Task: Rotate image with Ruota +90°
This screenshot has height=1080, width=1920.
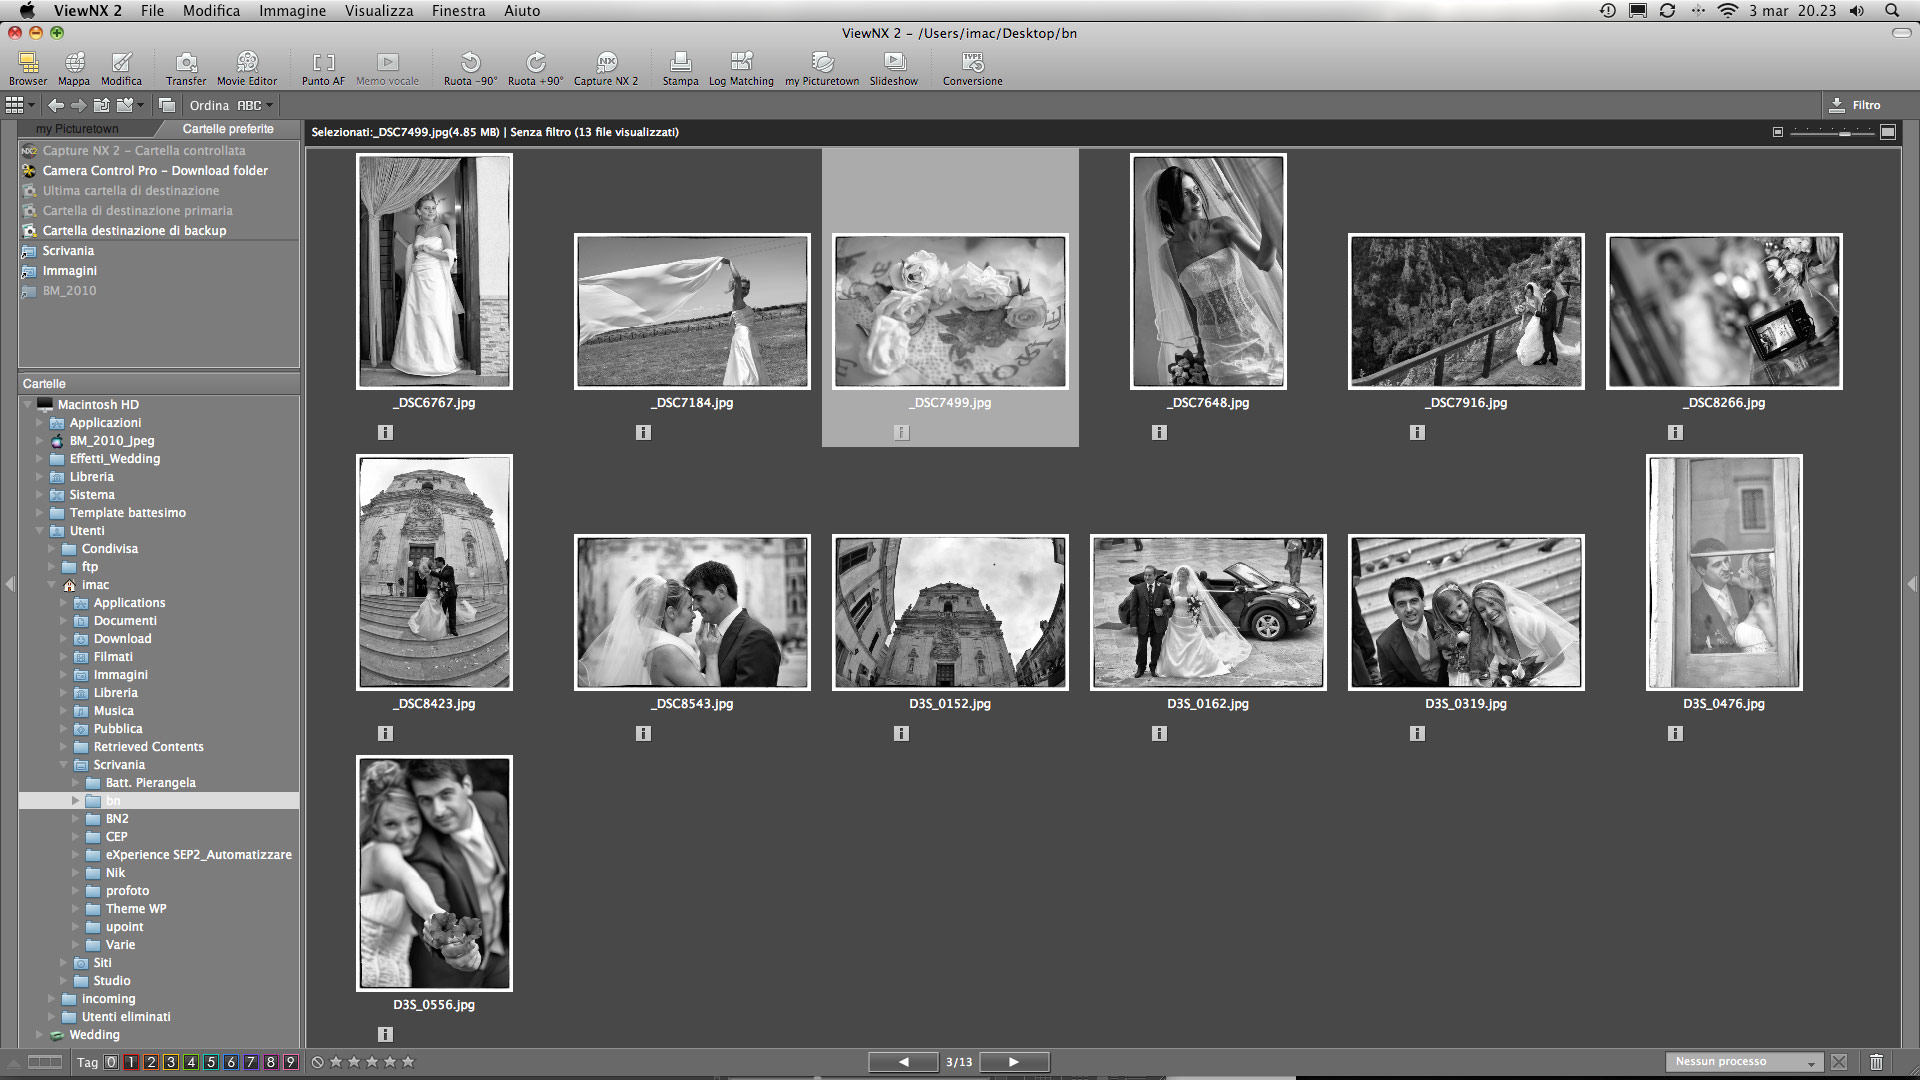Action: pyautogui.click(x=536, y=68)
